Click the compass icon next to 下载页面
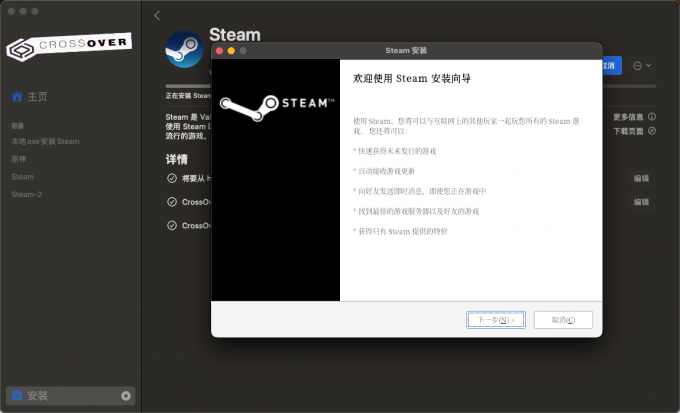680x413 pixels. 652,131
